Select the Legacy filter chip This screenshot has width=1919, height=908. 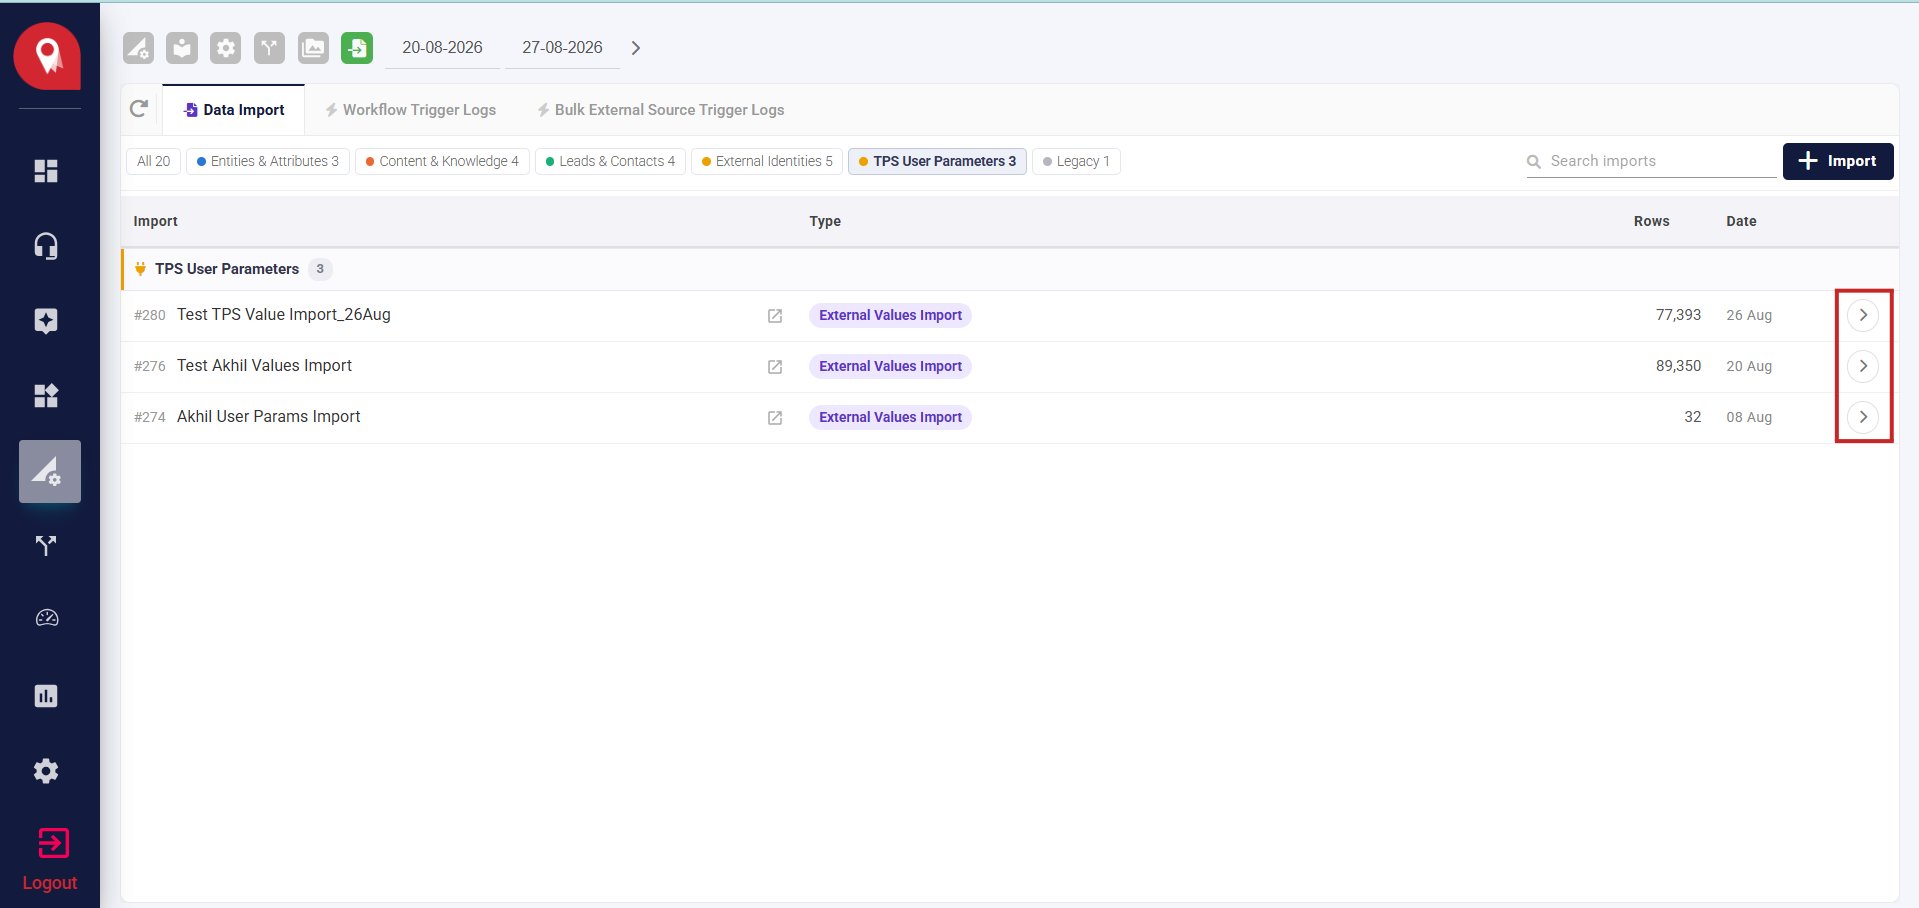pos(1076,161)
